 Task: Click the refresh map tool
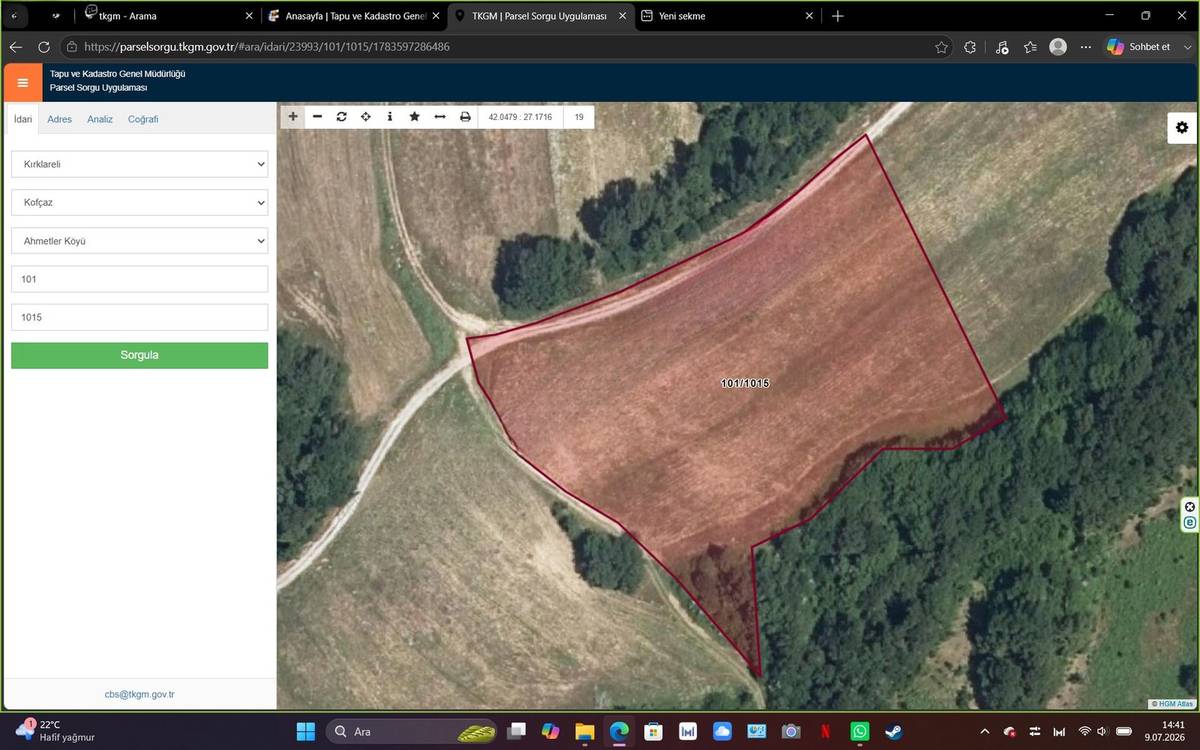(x=341, y=117)
